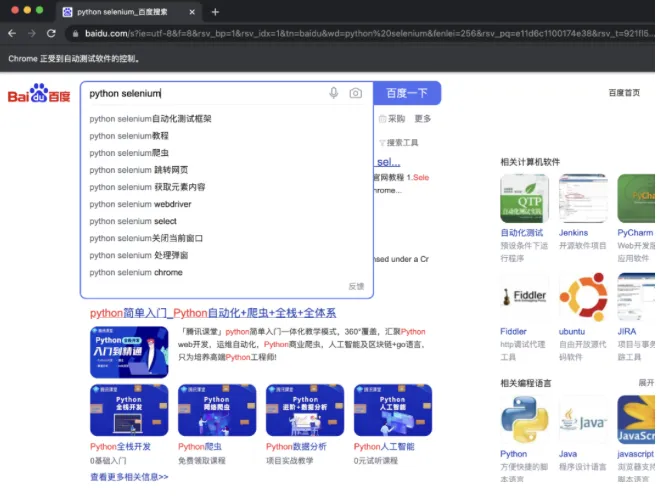Click the 采购 tab shopping icon
This screenshot has height=498, width=658.
pos(382,119)
